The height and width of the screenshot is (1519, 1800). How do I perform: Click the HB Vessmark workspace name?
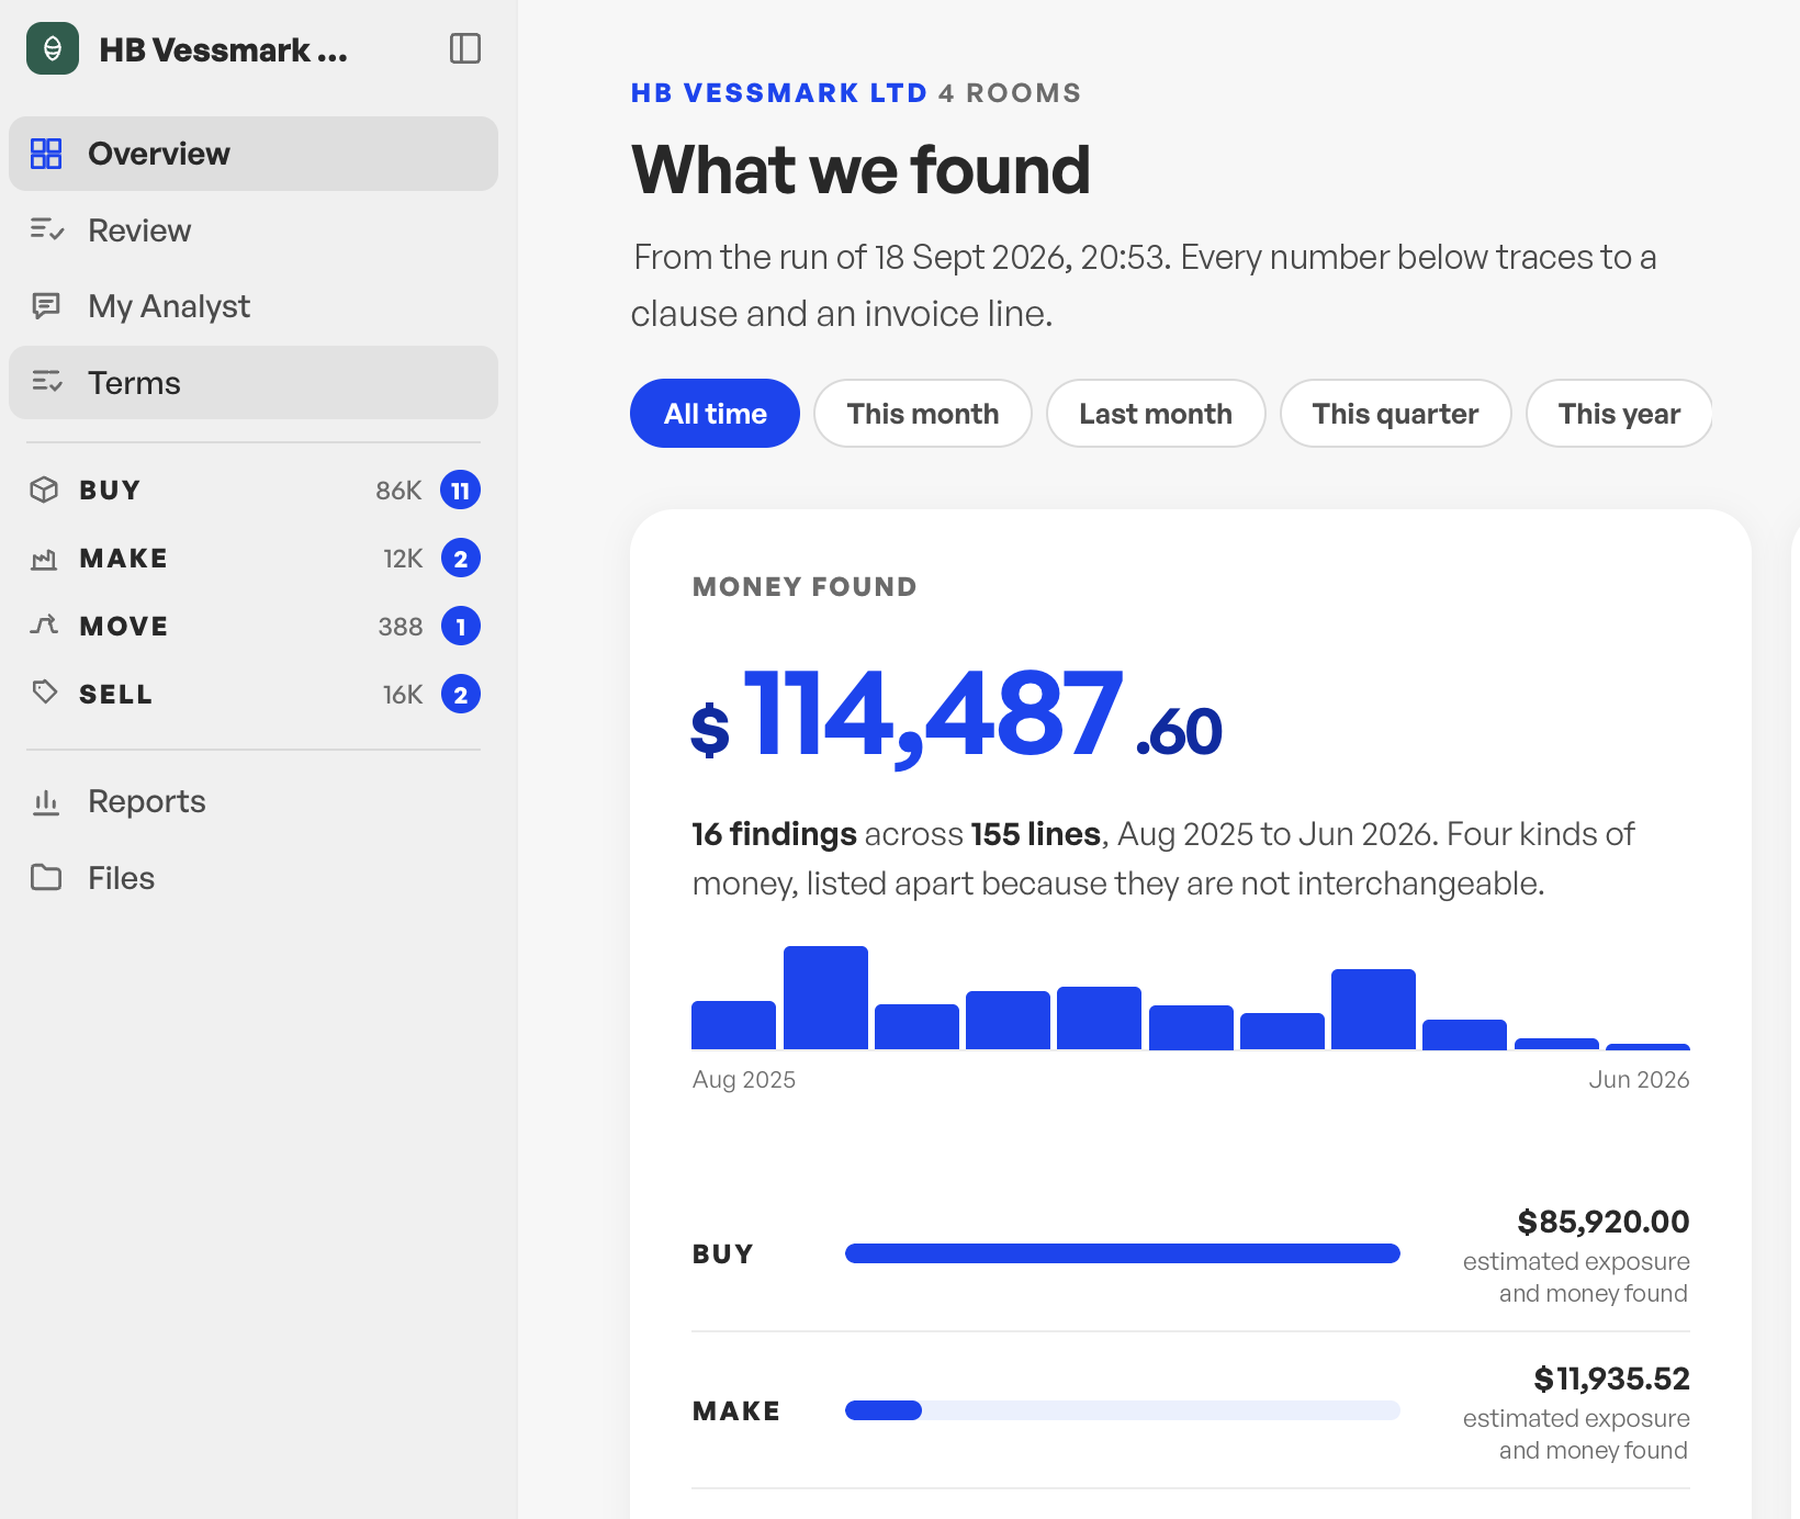[x=223, y=50]
